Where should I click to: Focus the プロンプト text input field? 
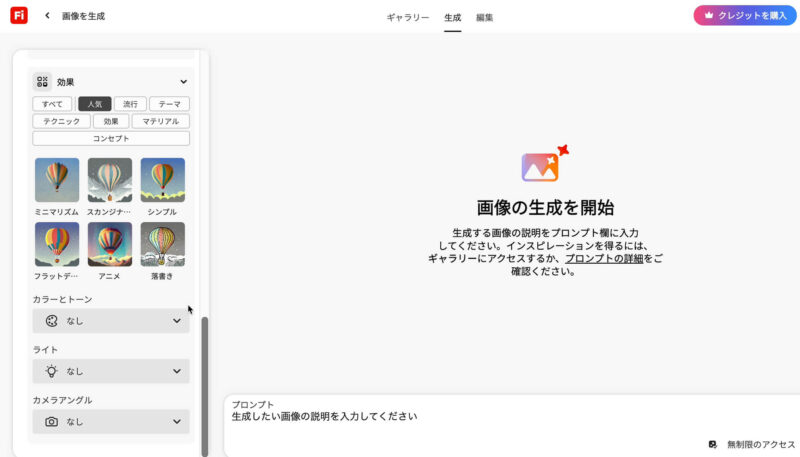click(512, 426)
